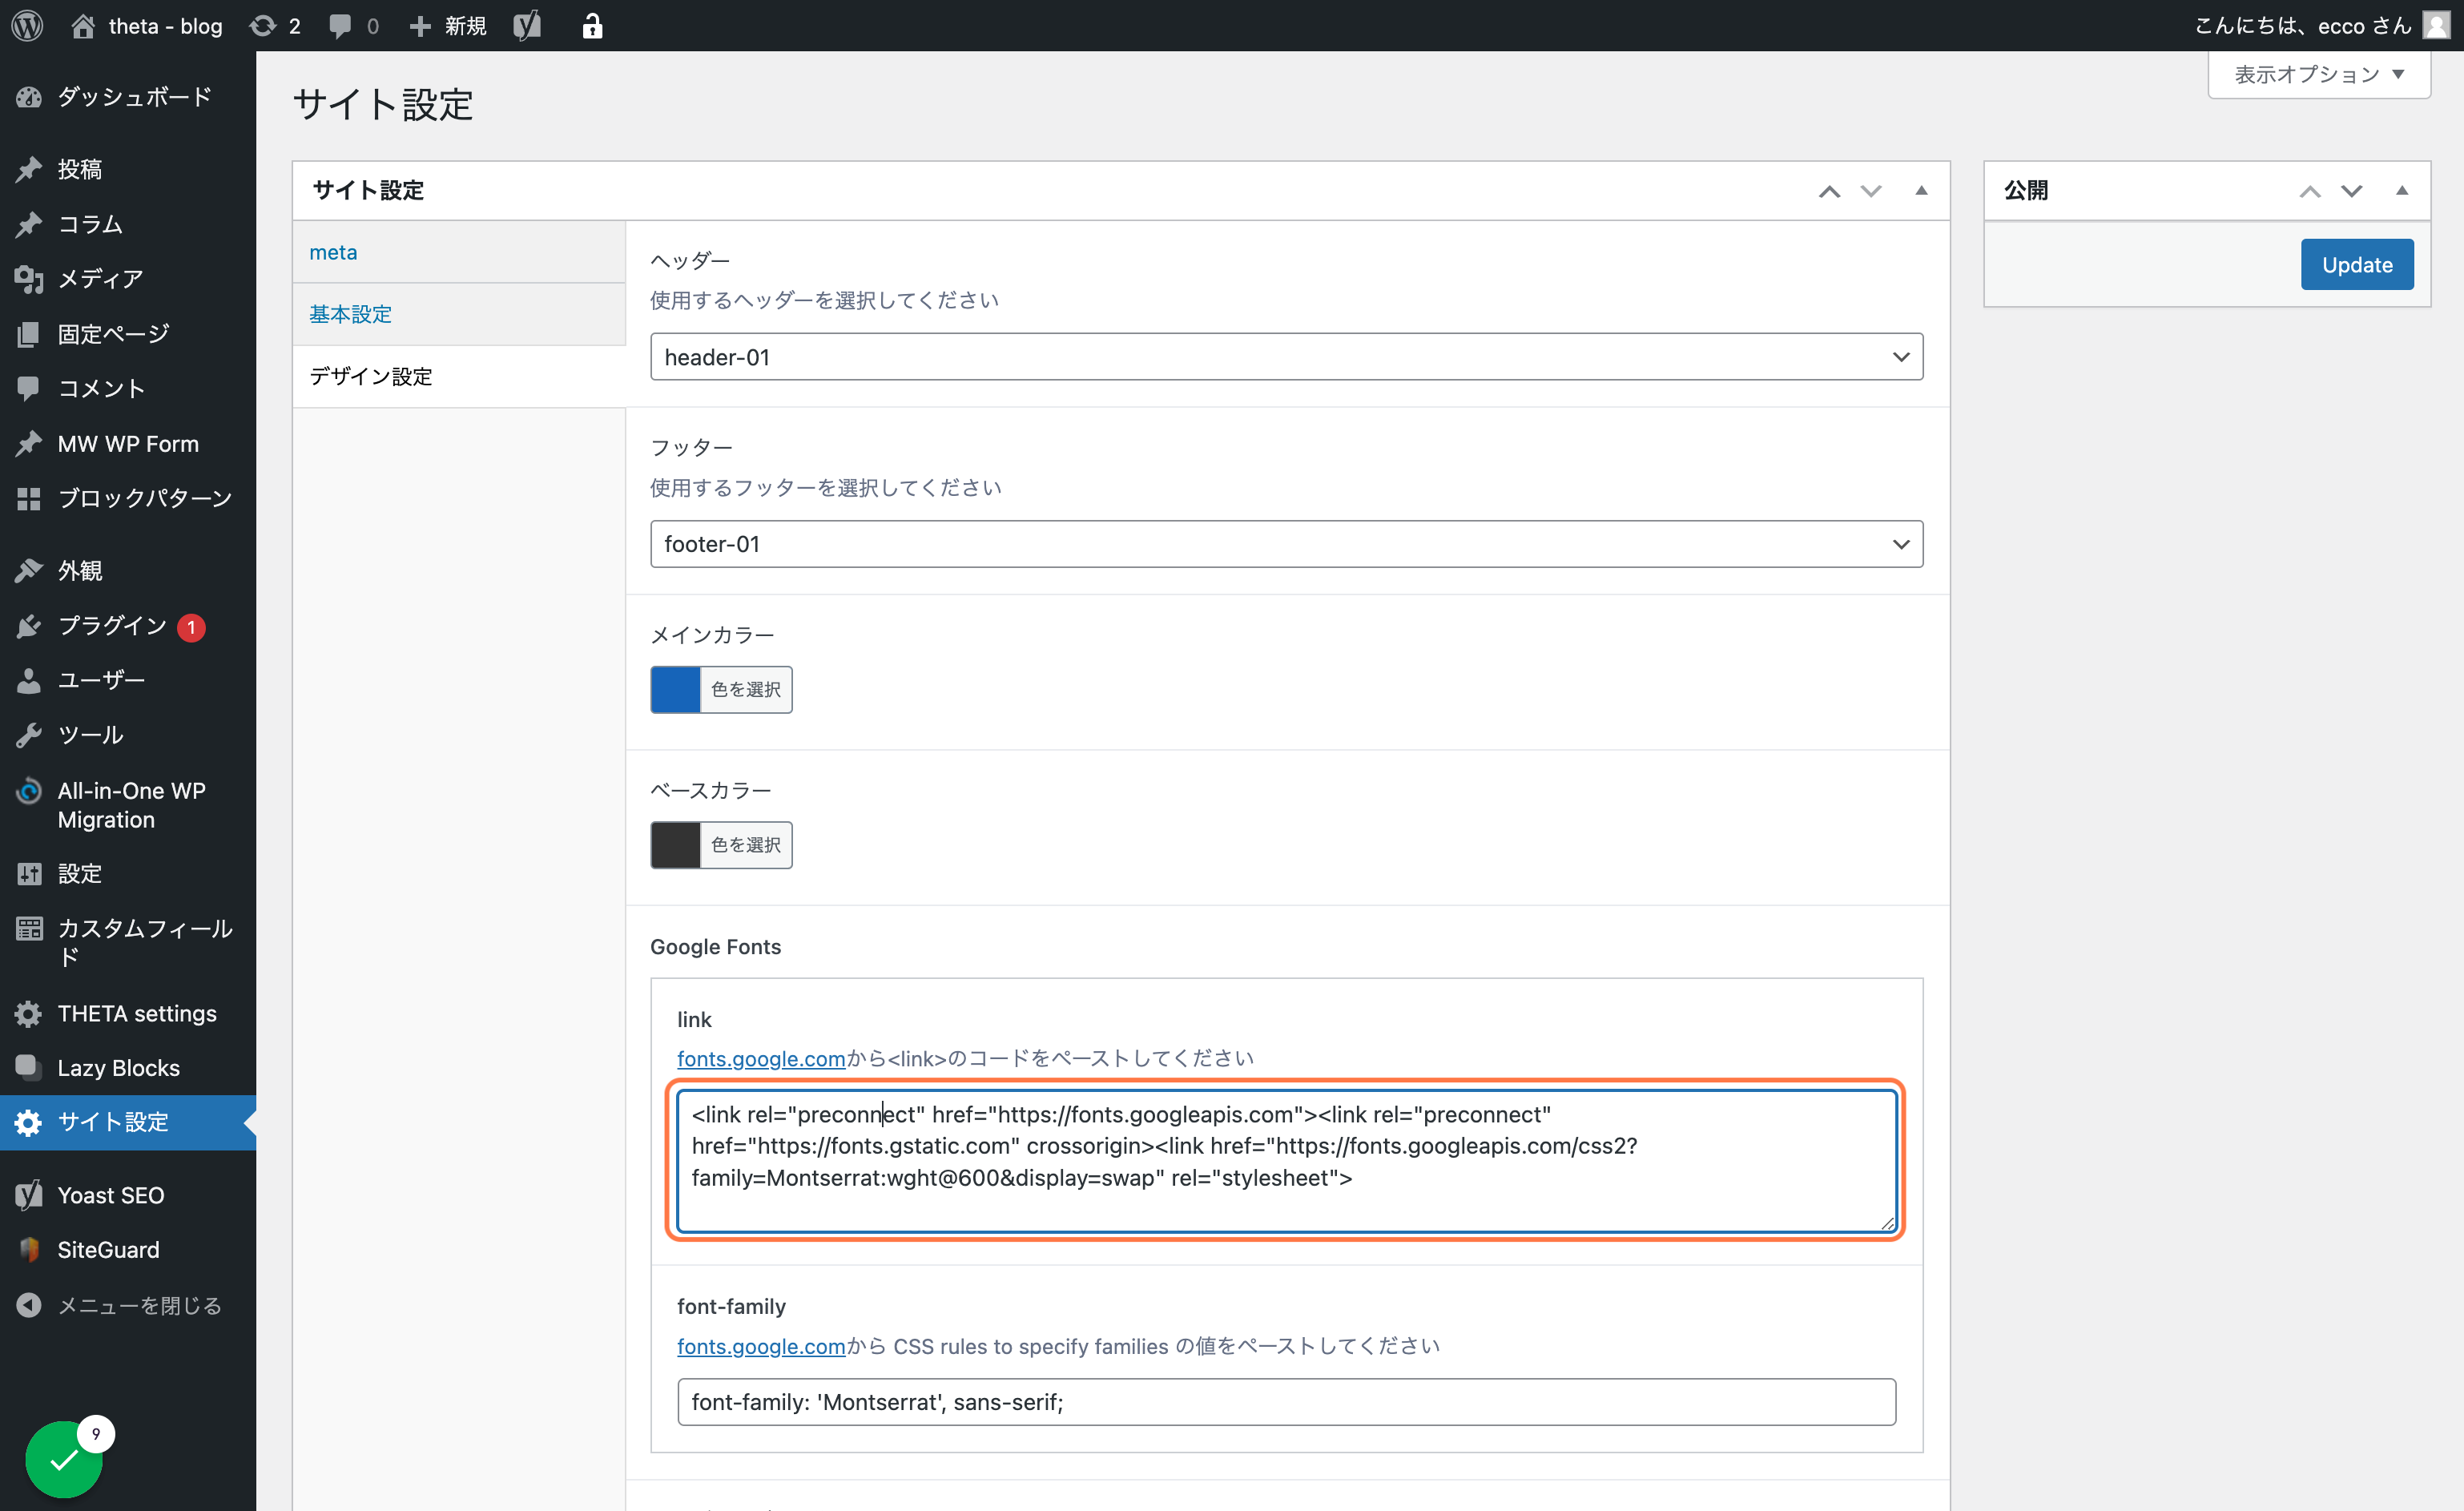Open the コメント sidebar item
Viewport: 2464px width, 1511px height.
[128, 388]
